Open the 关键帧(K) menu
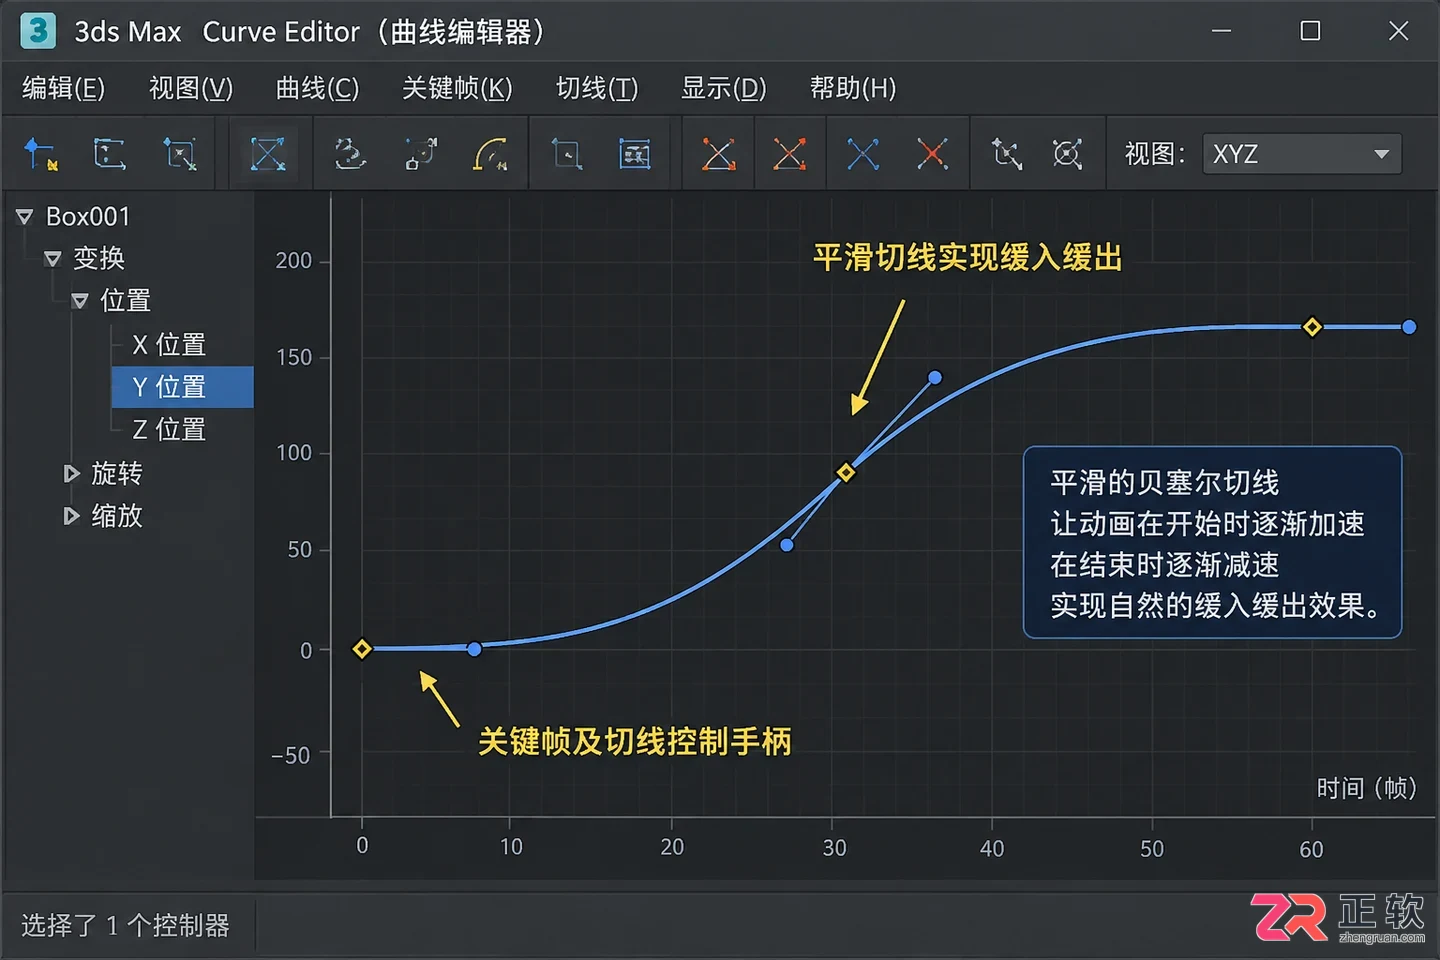Image resolution: width=1440 pixels, height=960 pixels. point(457,88)
